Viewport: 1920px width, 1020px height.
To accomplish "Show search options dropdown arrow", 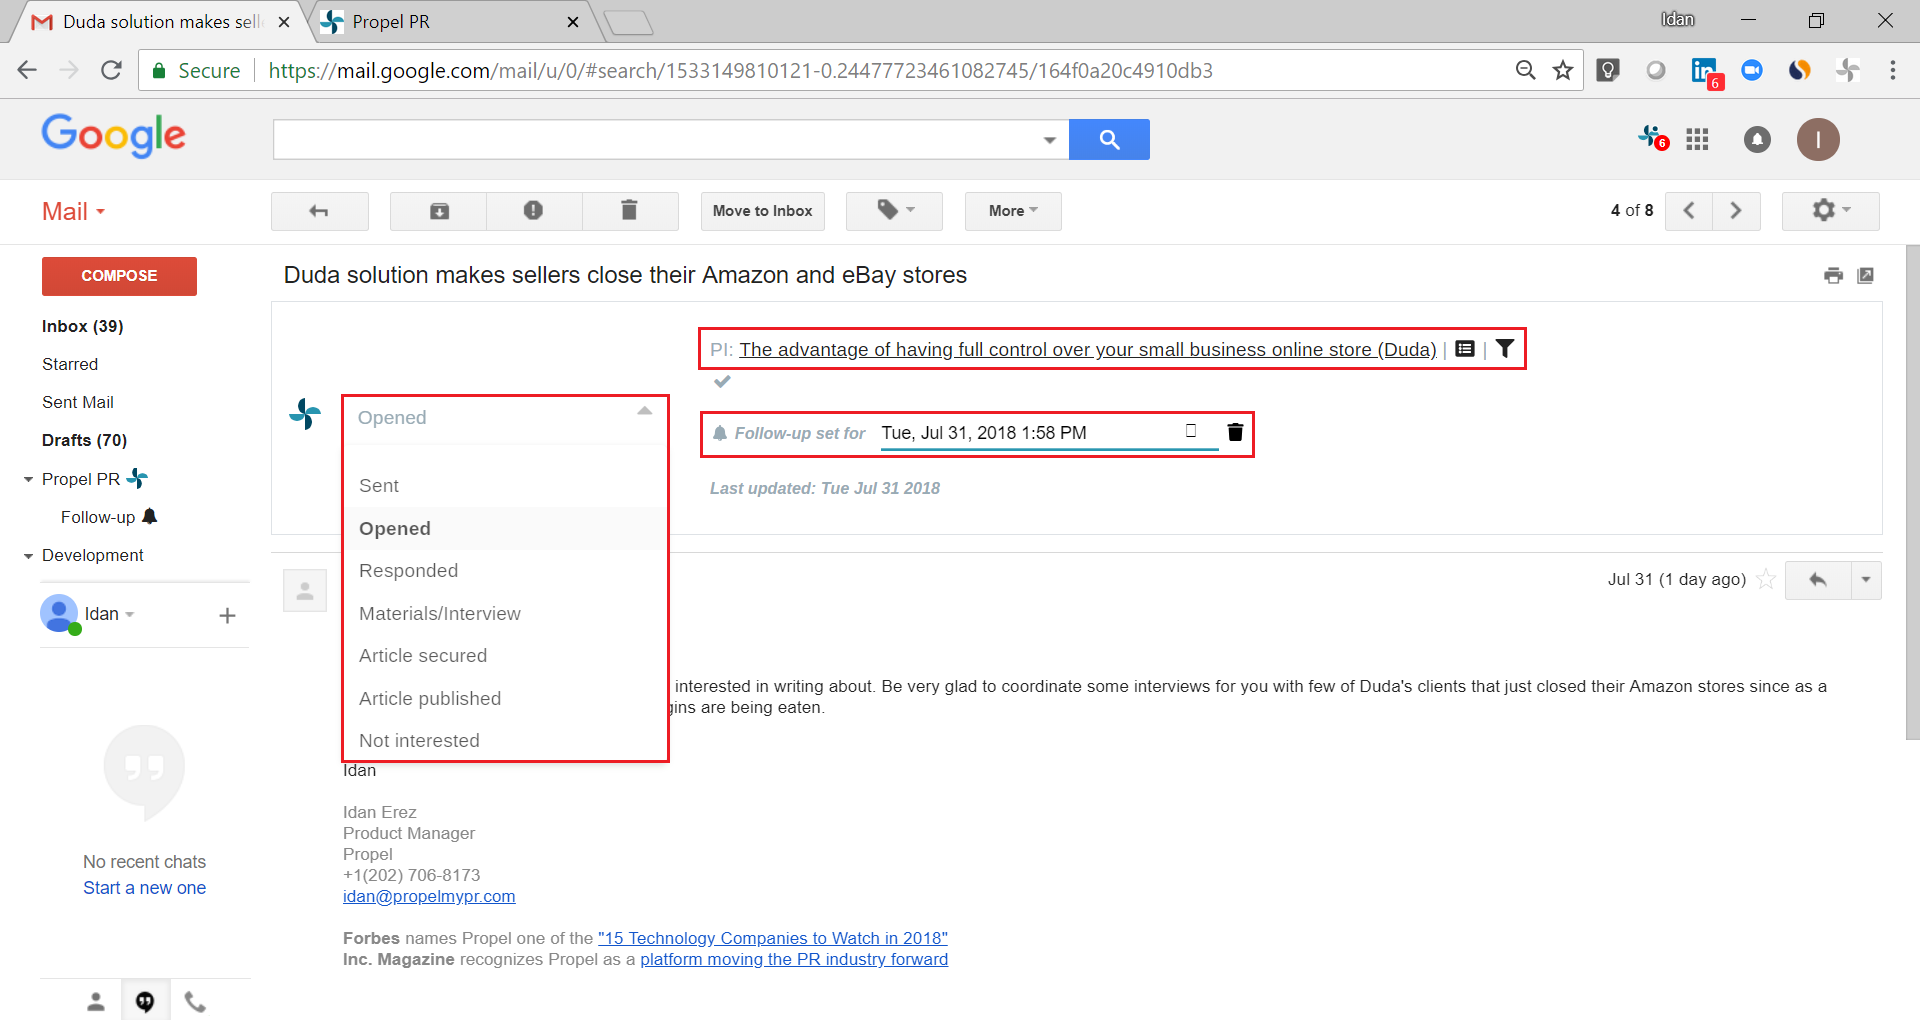I will 1049,140.
